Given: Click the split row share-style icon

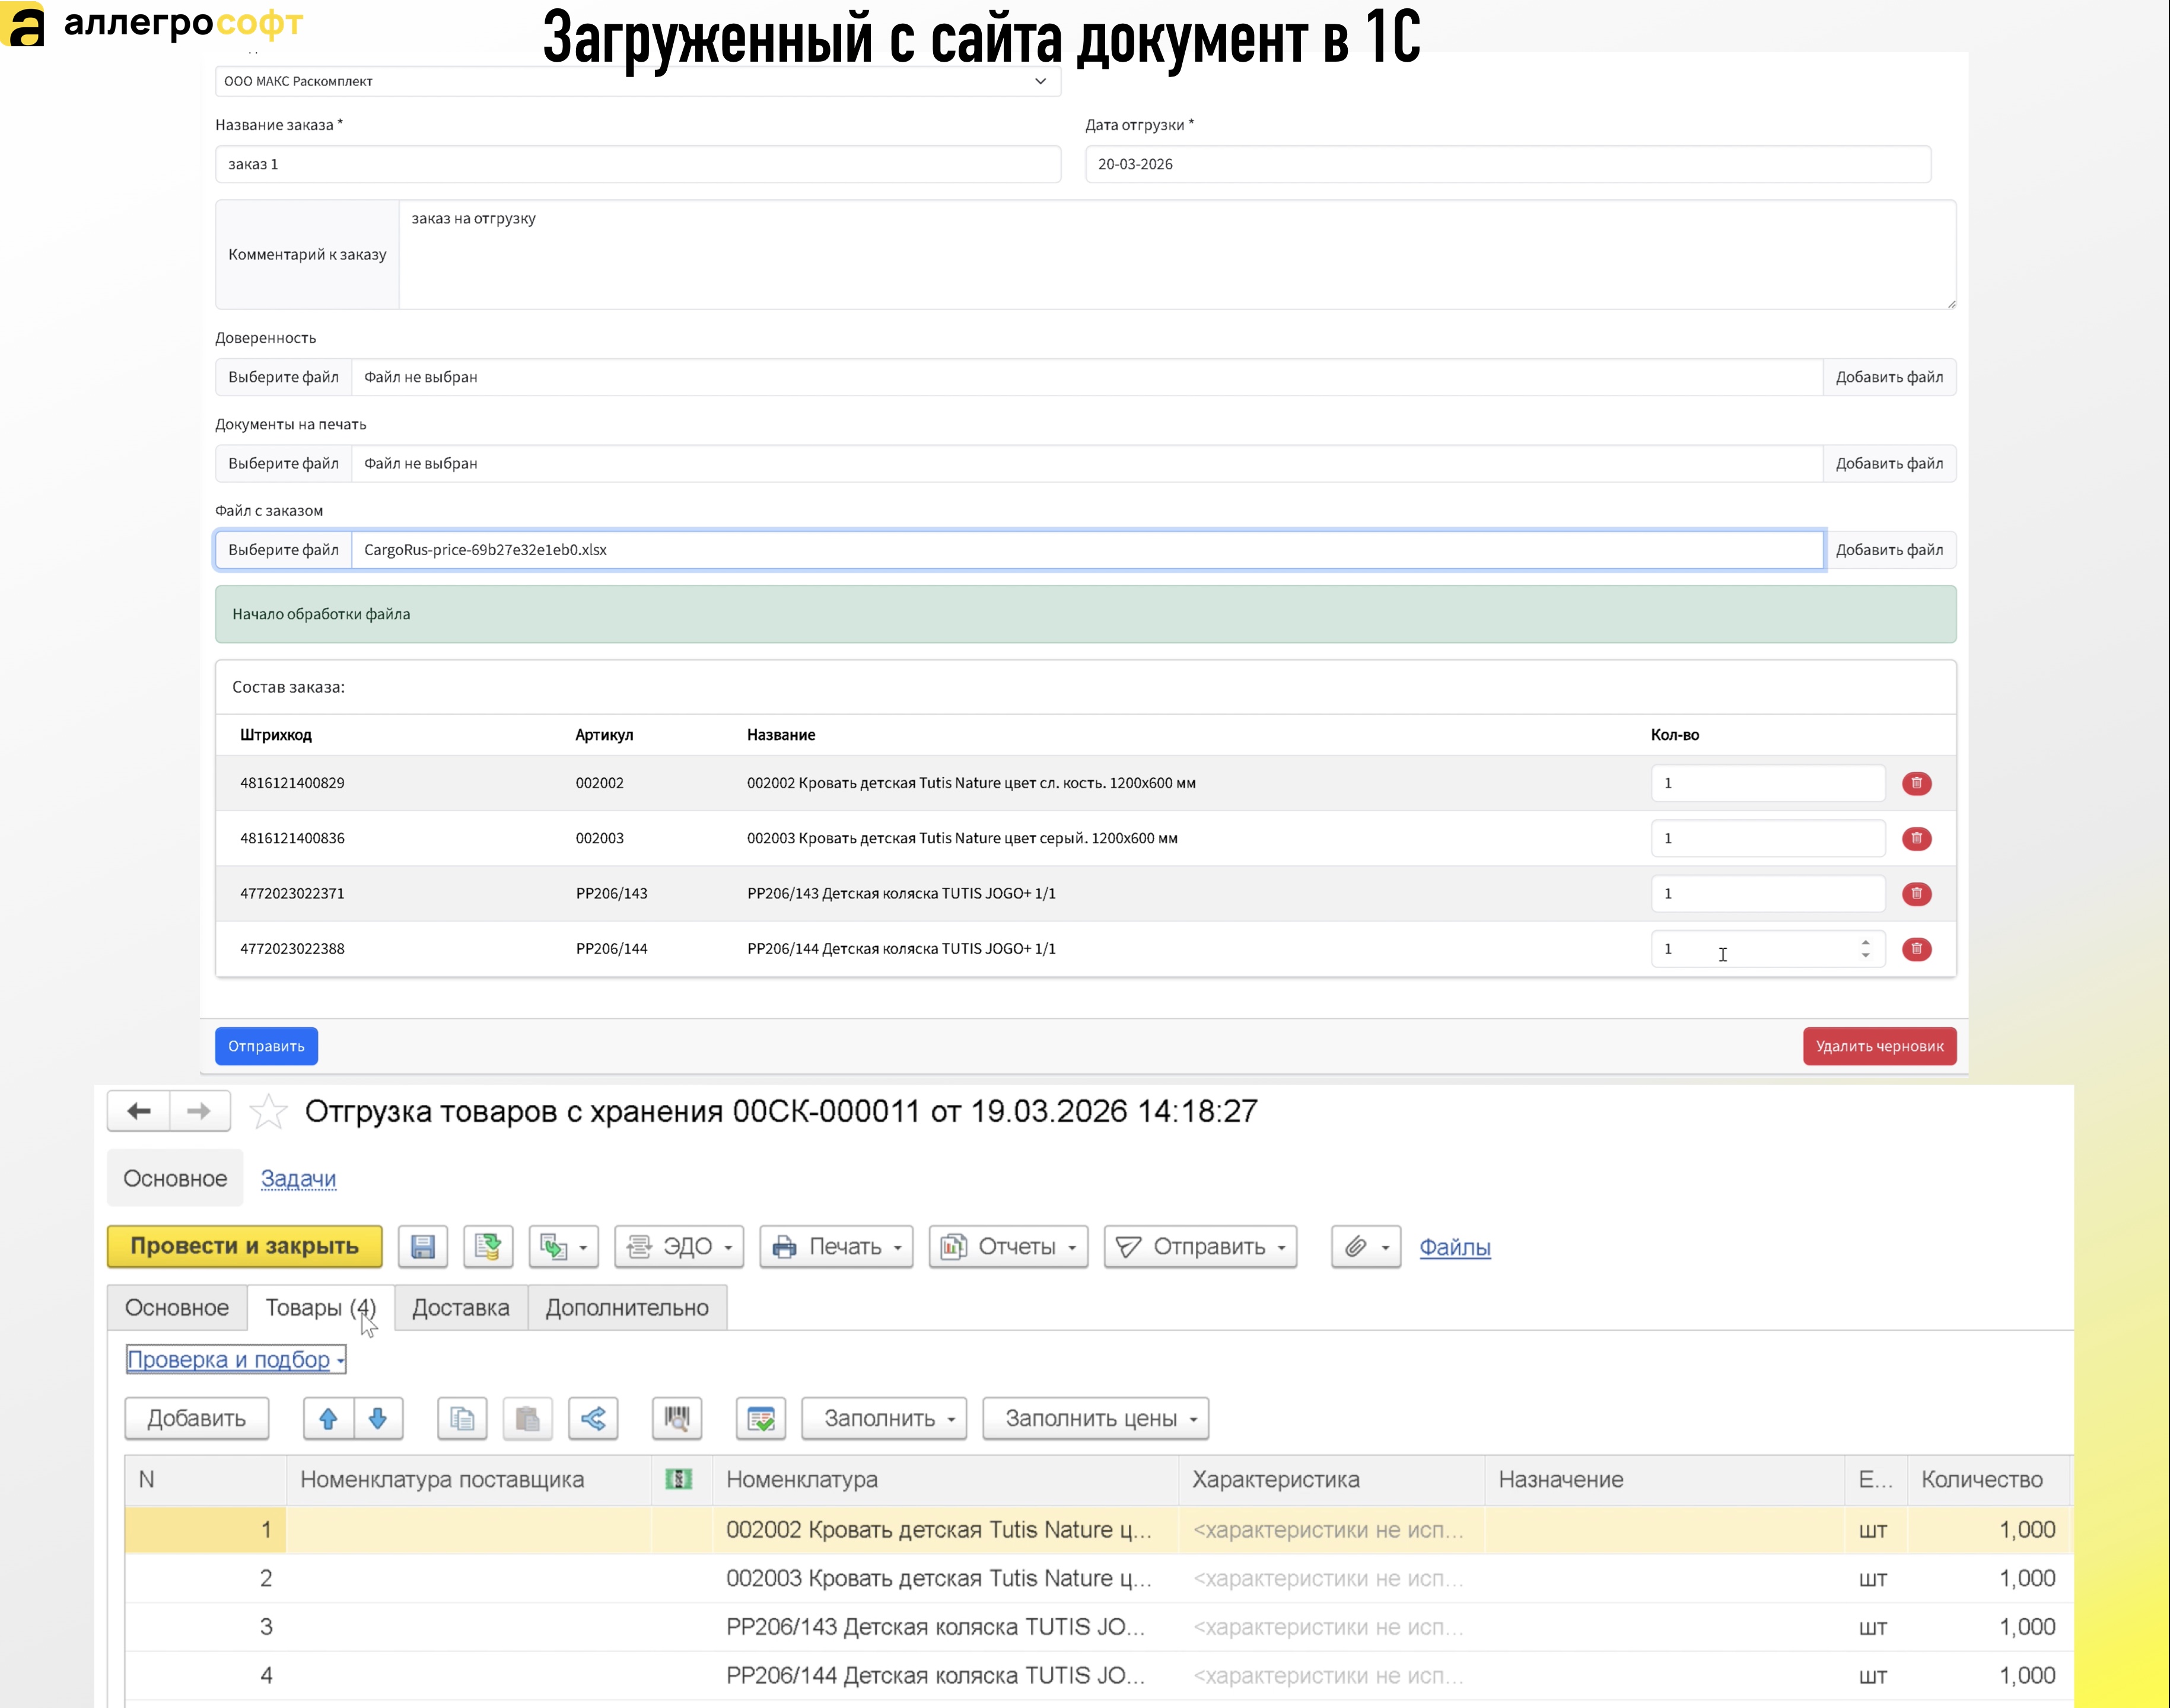Looking at the screenshot, I should (x=593, y=1419).
